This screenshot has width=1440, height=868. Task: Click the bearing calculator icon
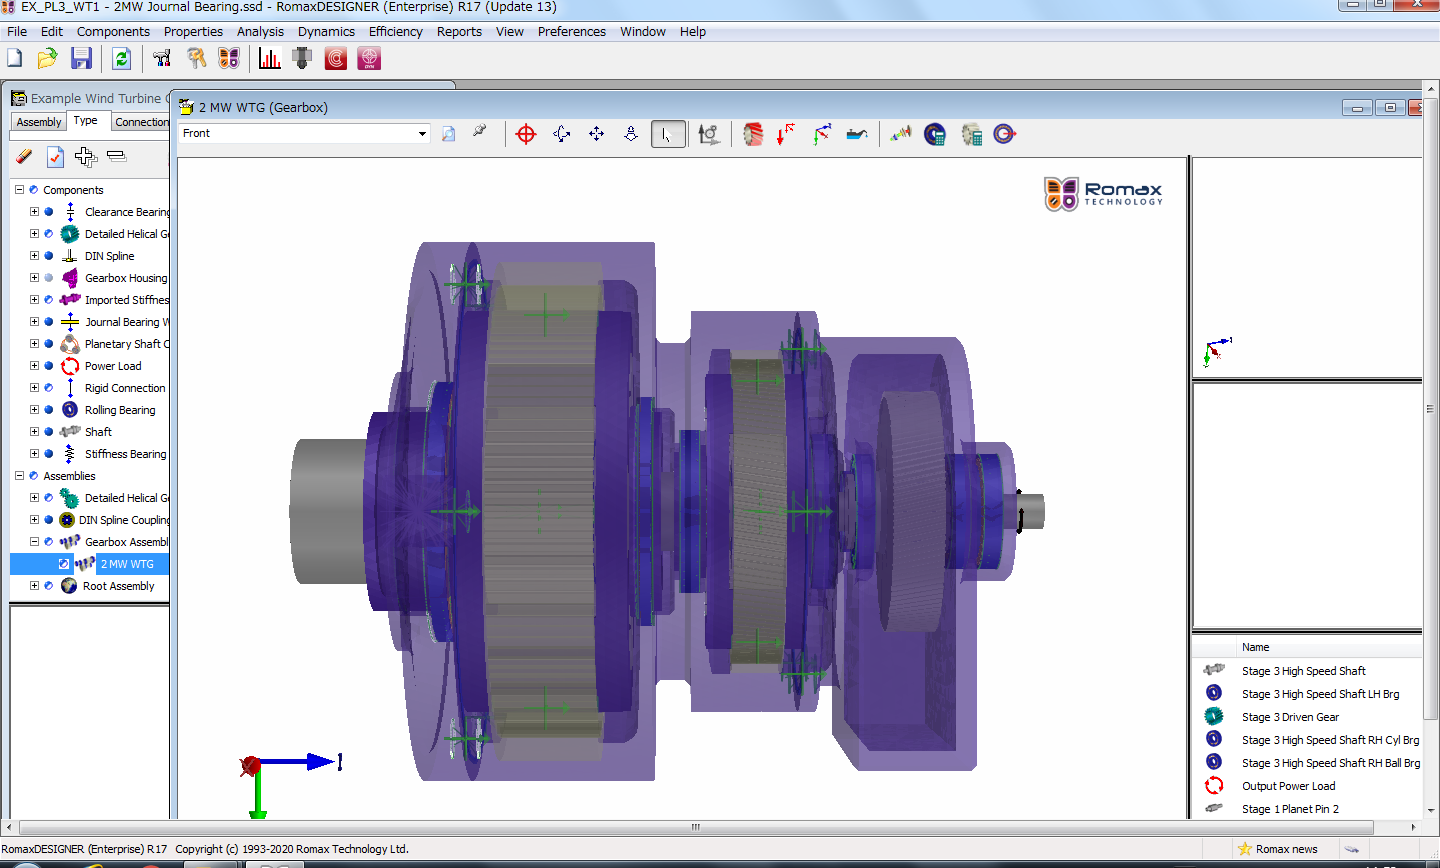(x=935, y=134)
